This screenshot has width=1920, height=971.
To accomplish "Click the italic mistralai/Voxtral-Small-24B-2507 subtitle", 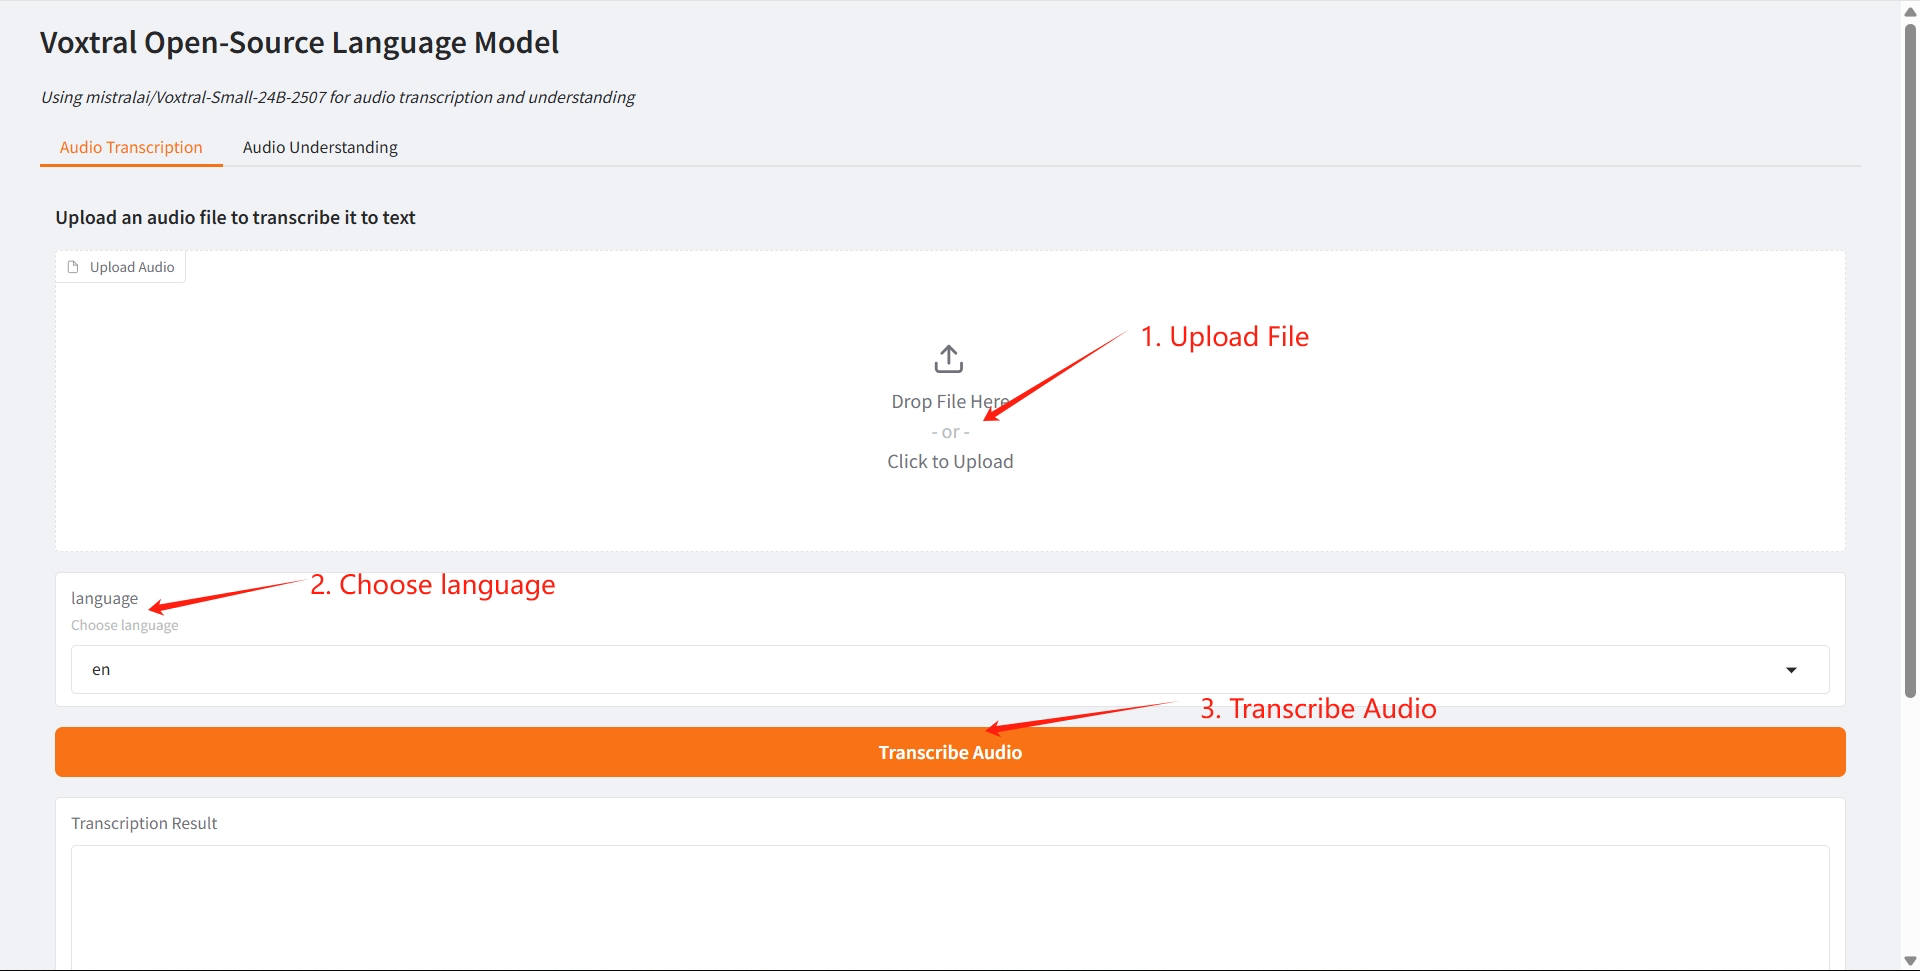I will (x=337, y=97).
